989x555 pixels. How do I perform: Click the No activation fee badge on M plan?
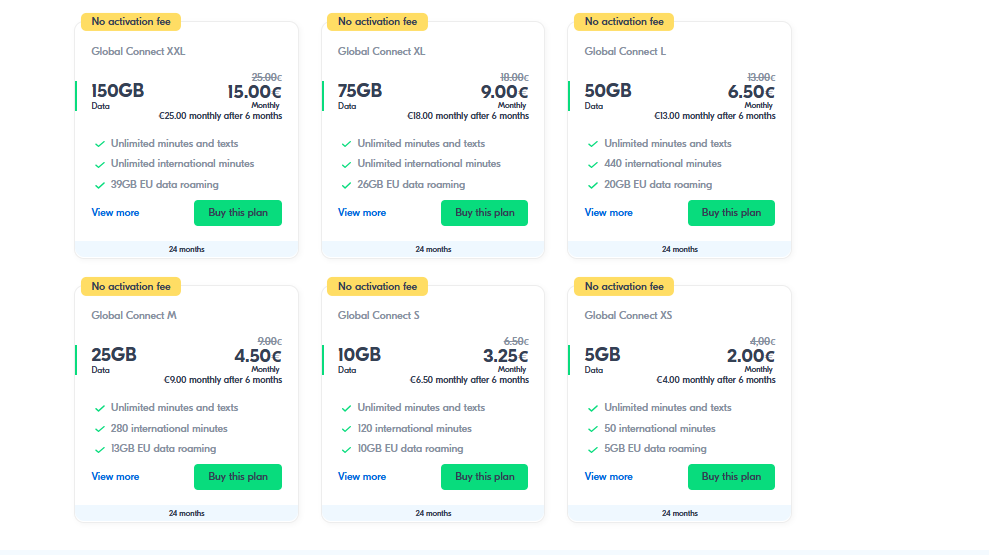point(131,286)
